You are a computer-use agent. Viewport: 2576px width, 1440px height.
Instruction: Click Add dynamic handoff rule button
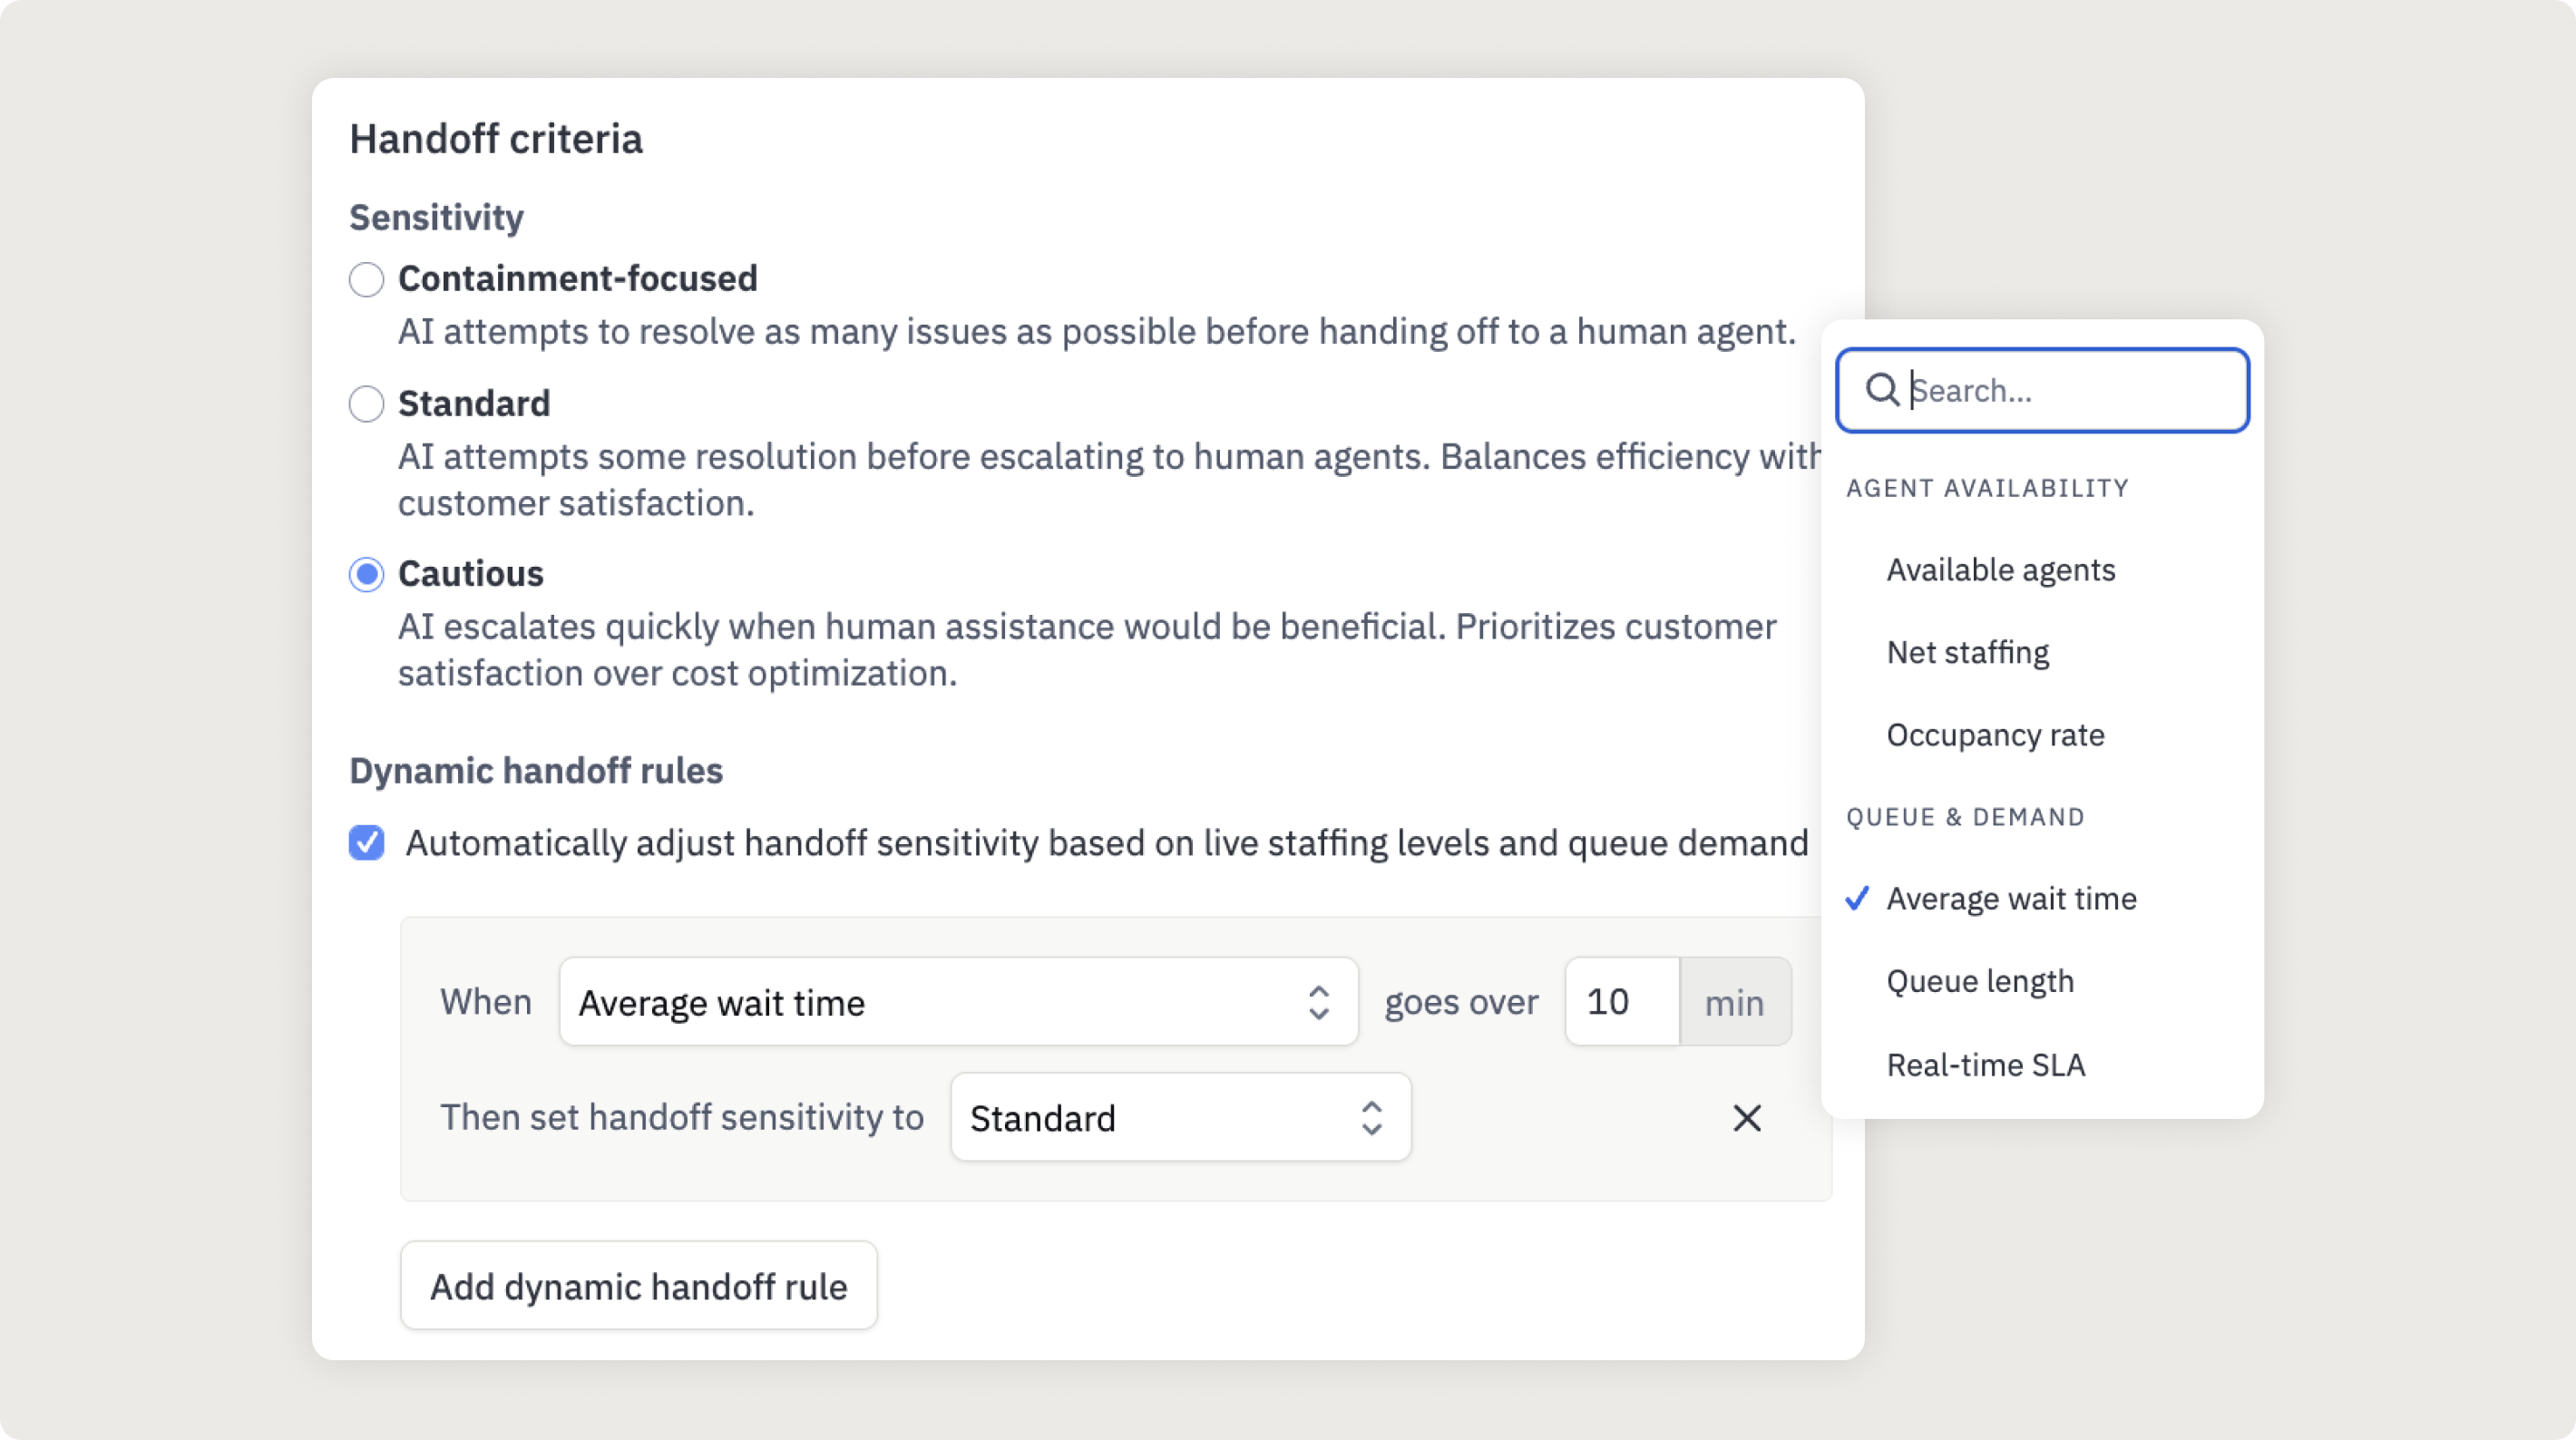click(x=638, y=1286)
